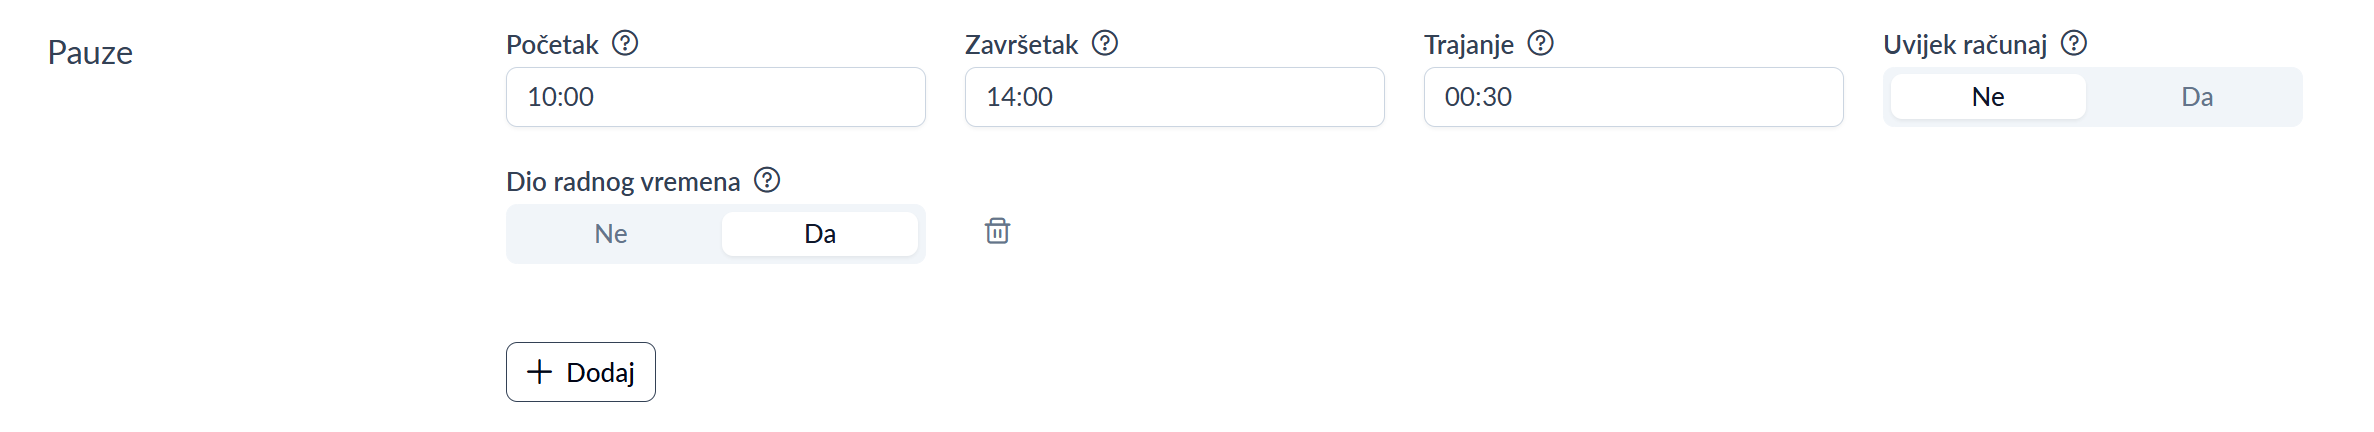Show help for the Trajanje field
This screenshot has width=2374, height=432.
[1541, 44]
